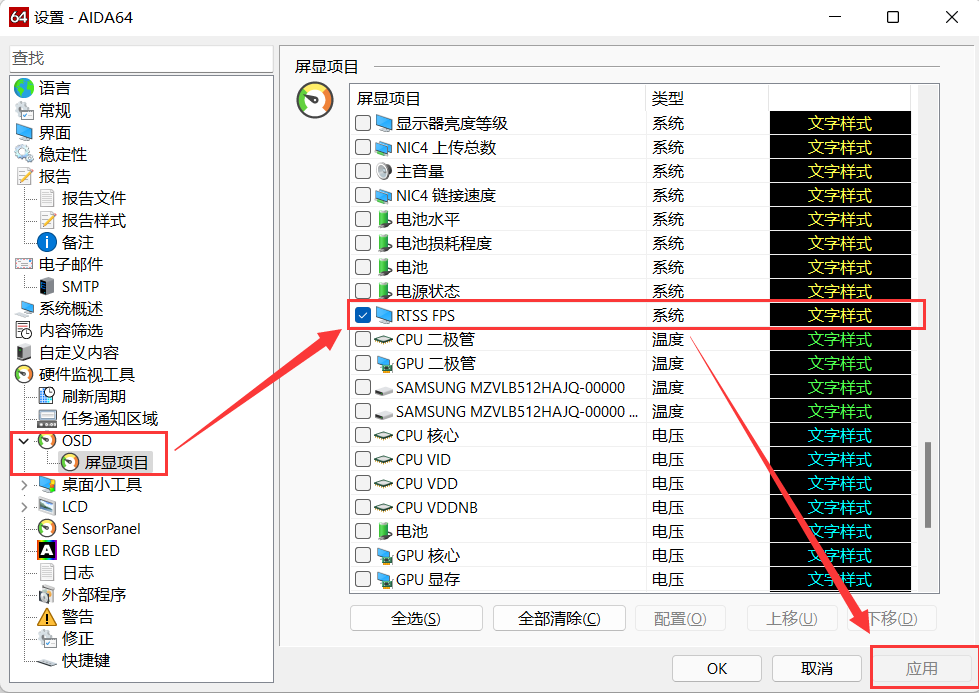The height and width of the screenshot is (693, 979).
Task: Select the keyboard icon for 快捷键
Action: click(x=47, y=662)
